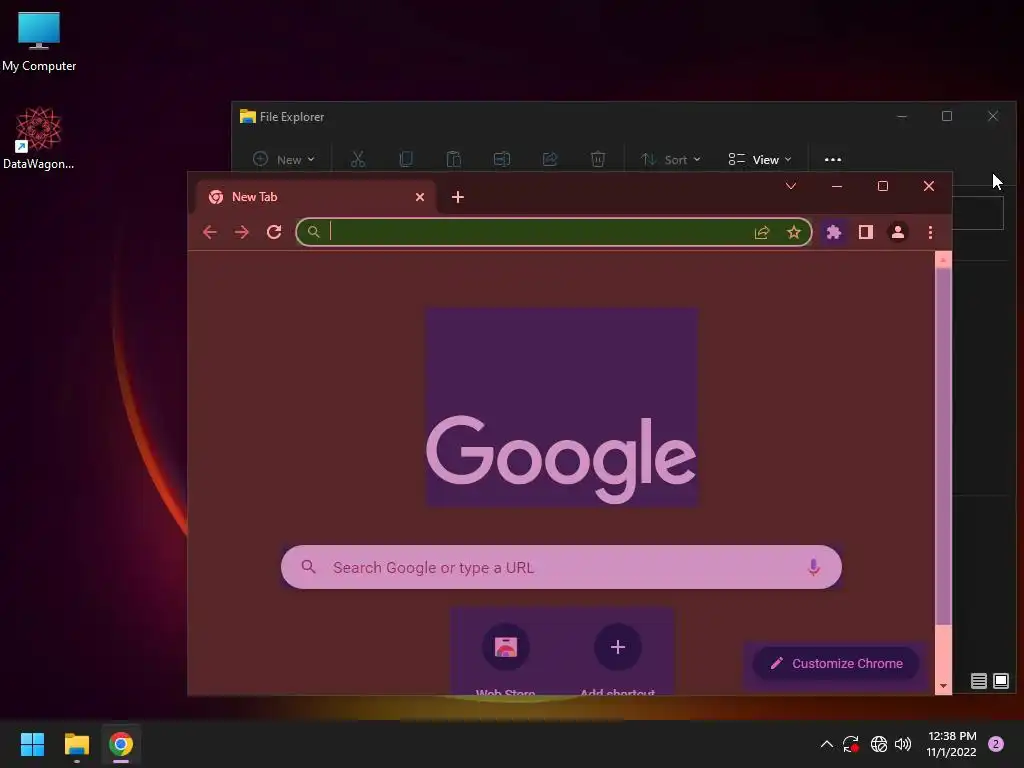The image size is (1024, 768).
Task: Open the New dropdown in File Explorer
Action: pos(284,159)
